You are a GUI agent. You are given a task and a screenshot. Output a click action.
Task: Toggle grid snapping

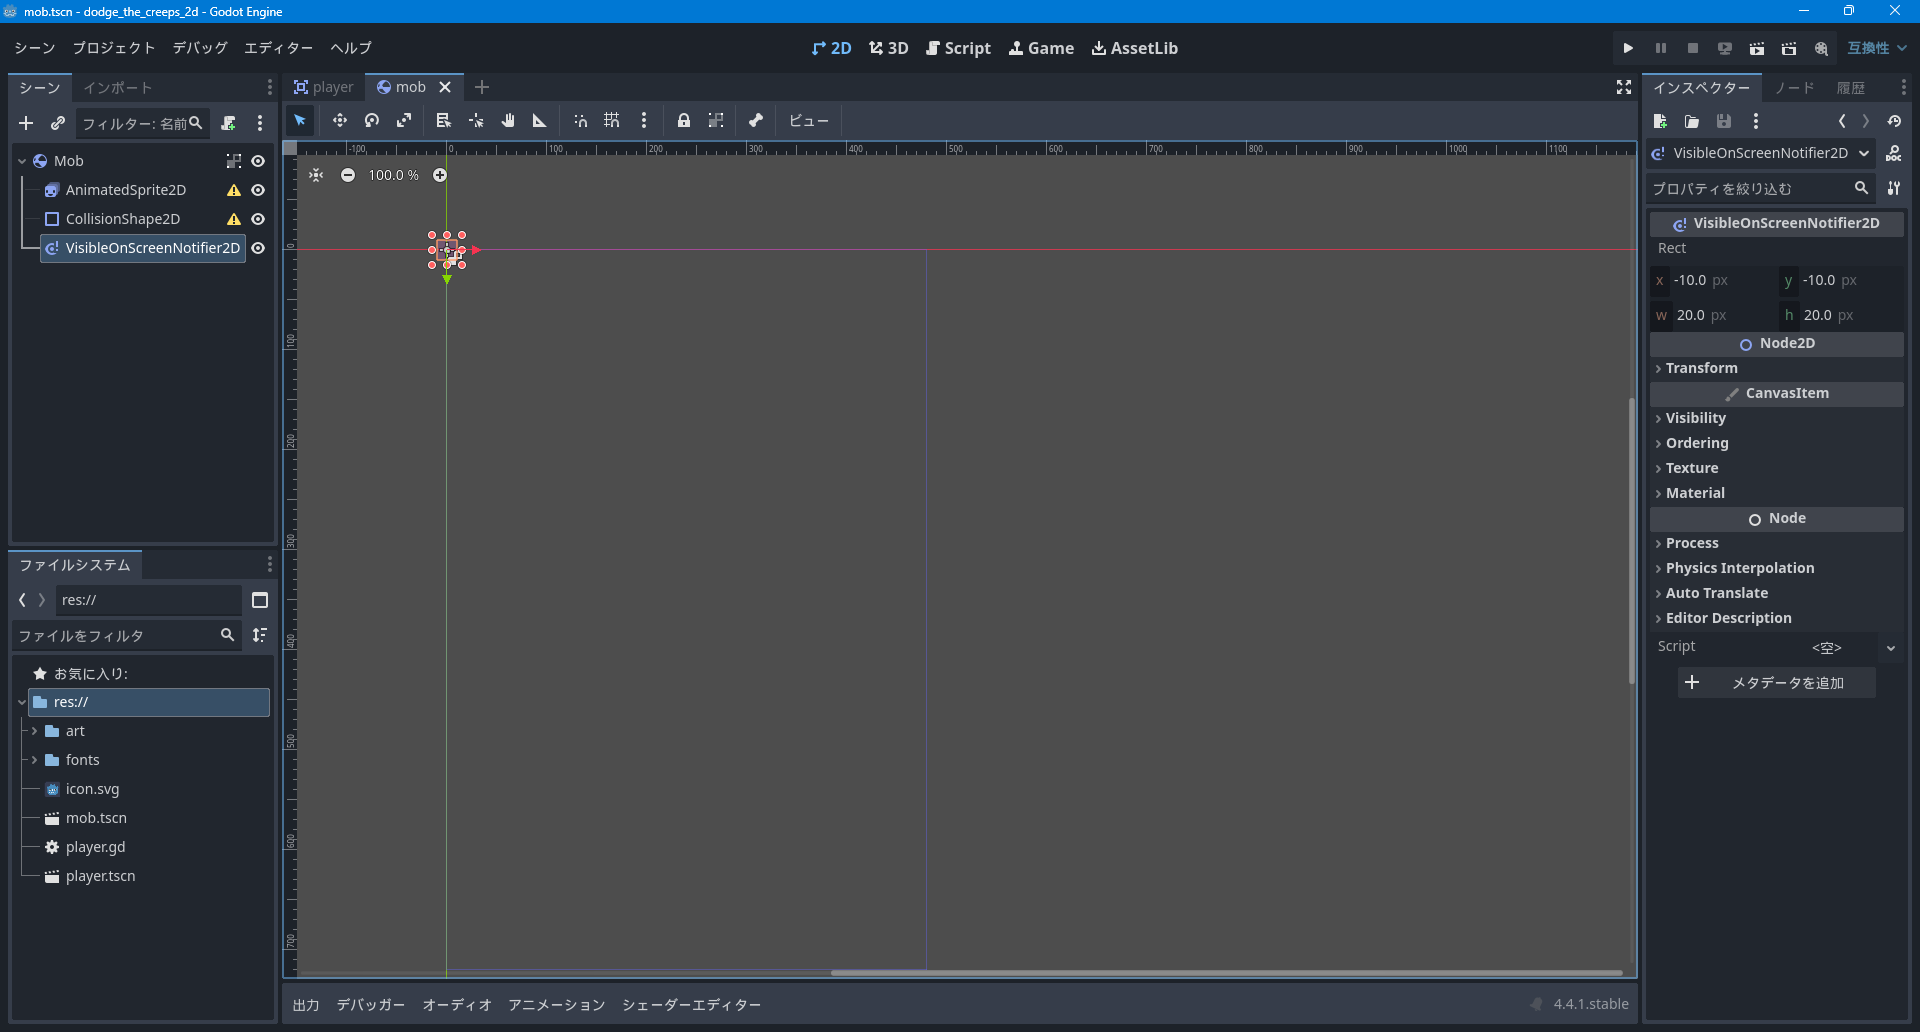[612, 121]
